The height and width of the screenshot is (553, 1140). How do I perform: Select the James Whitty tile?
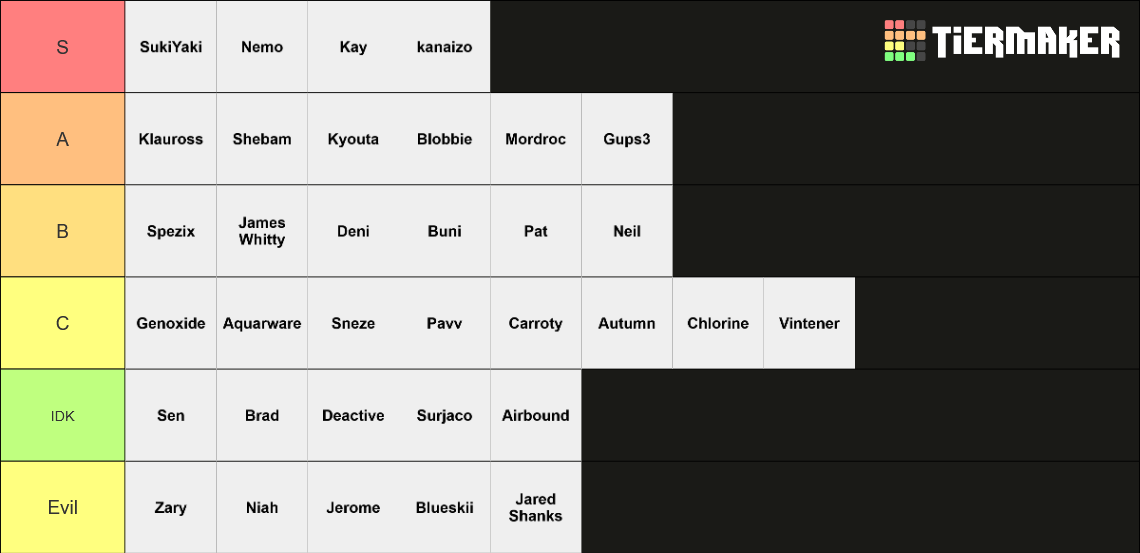pyautogui.click(x=262, y=231)
